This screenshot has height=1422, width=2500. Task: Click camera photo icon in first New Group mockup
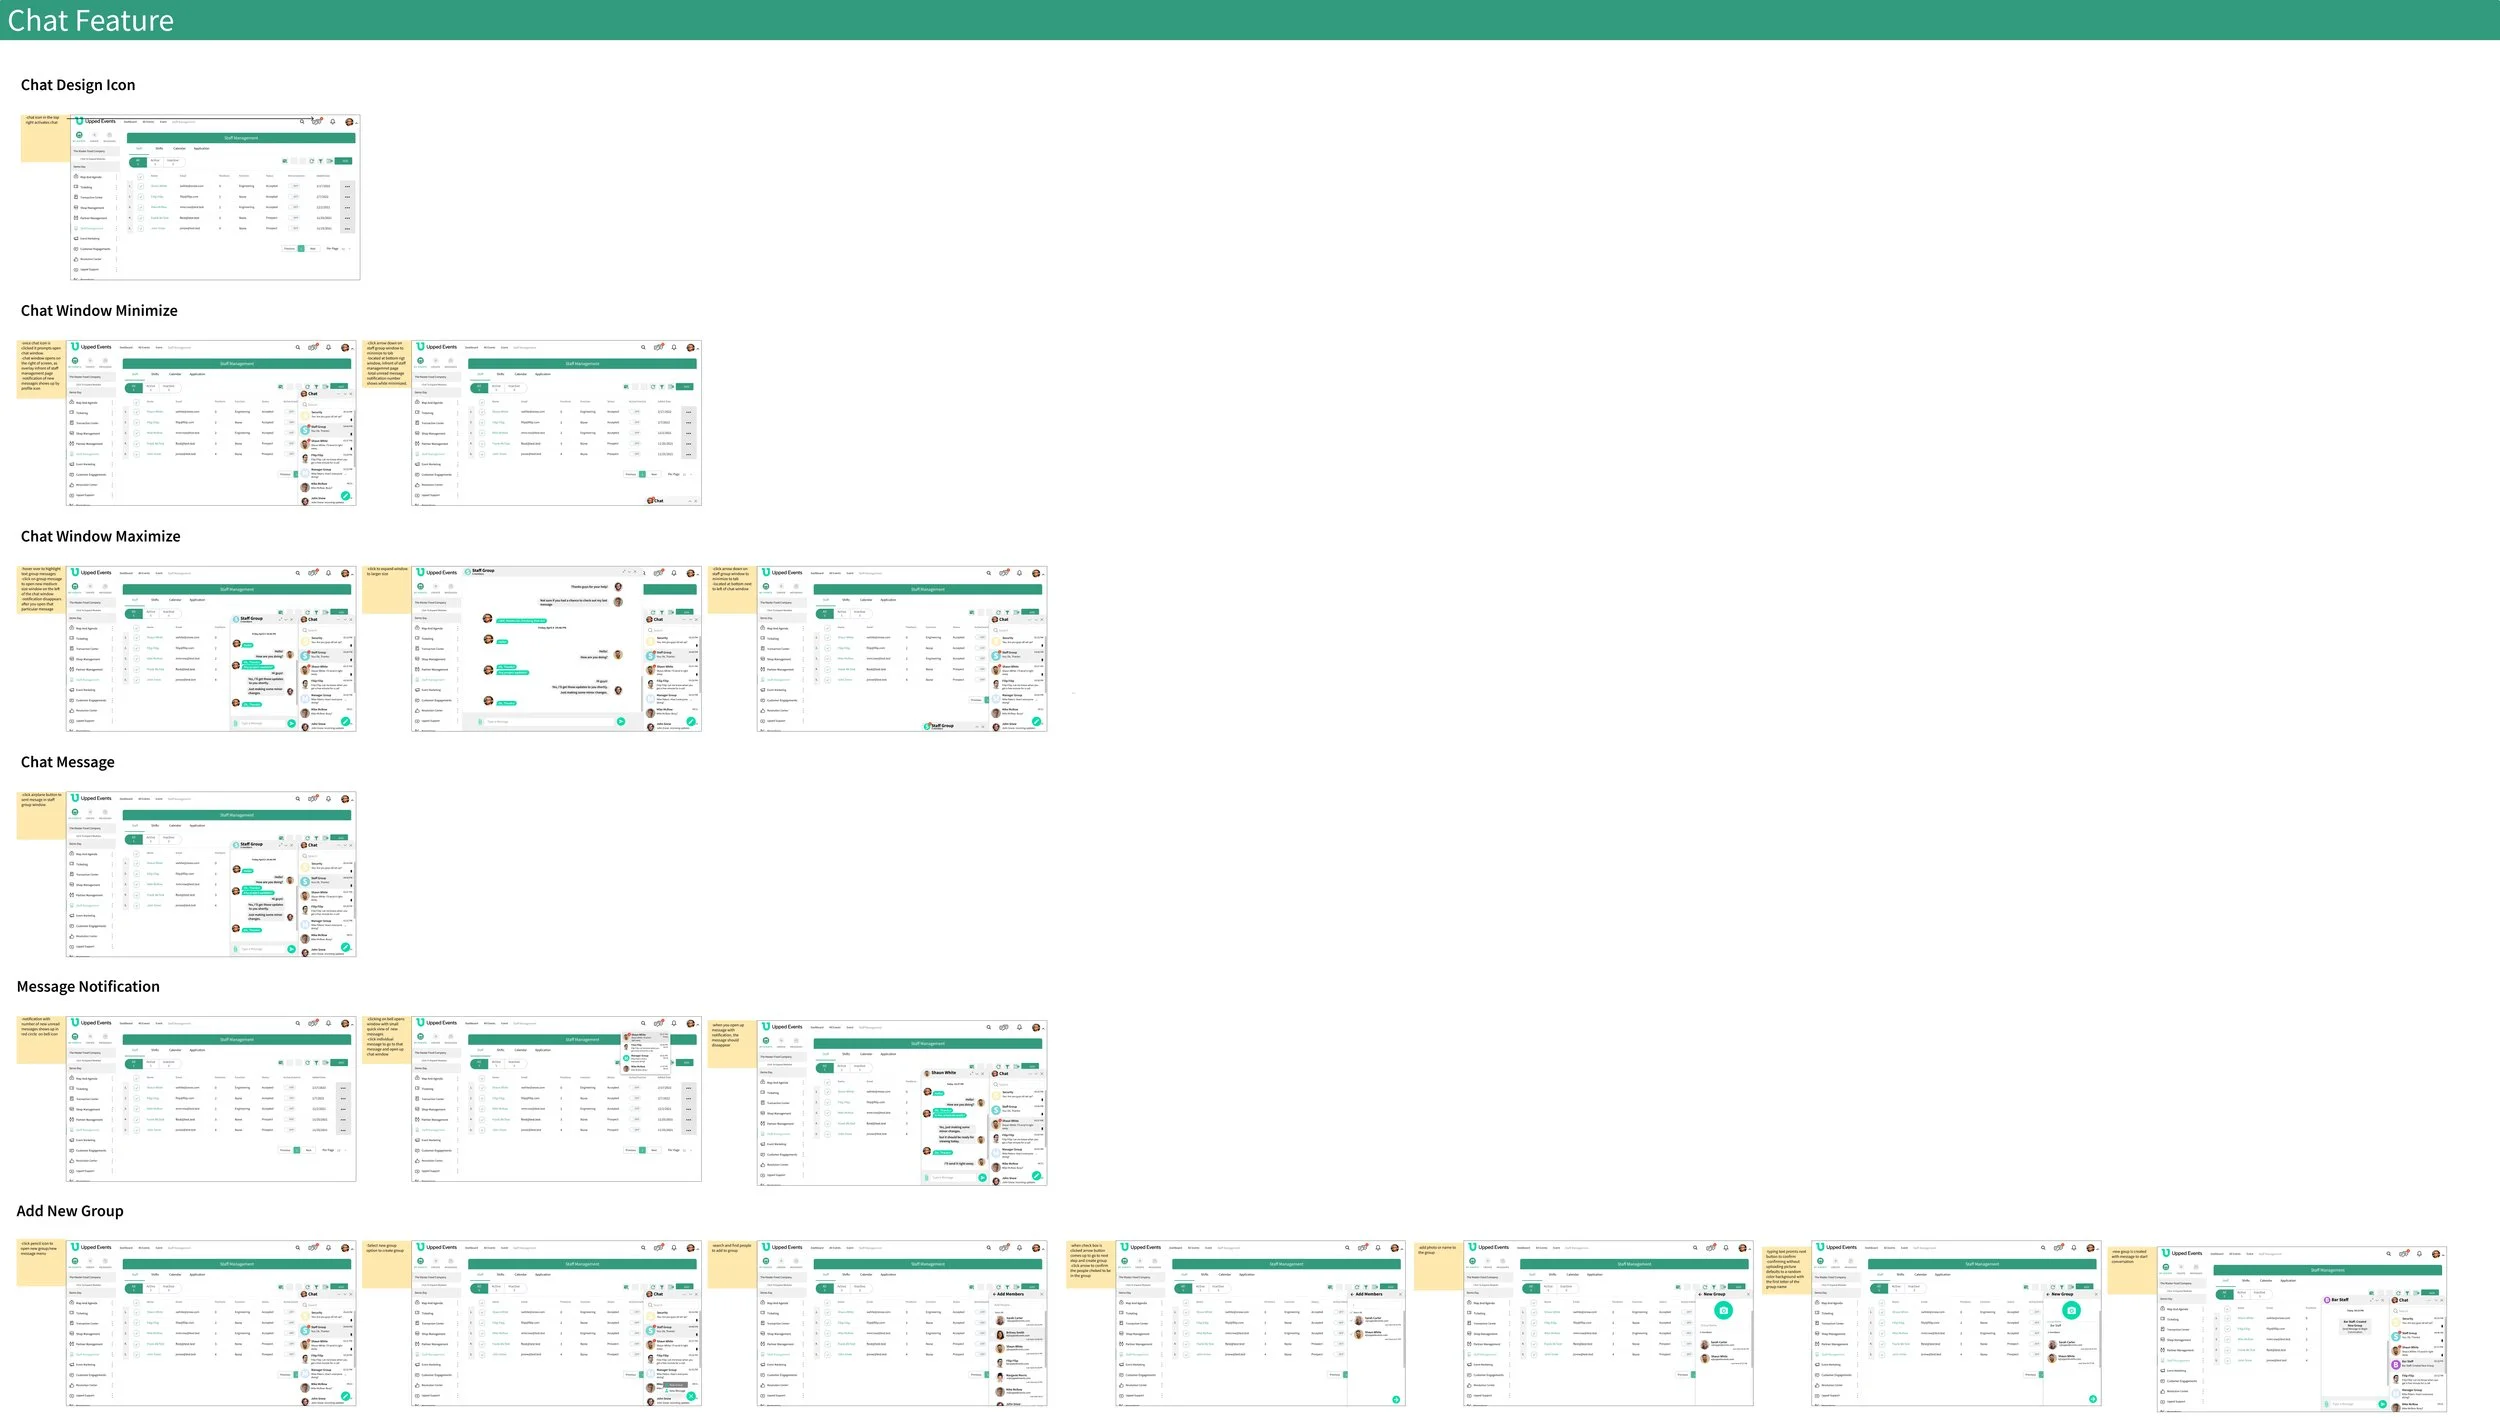(1724, 1311)
